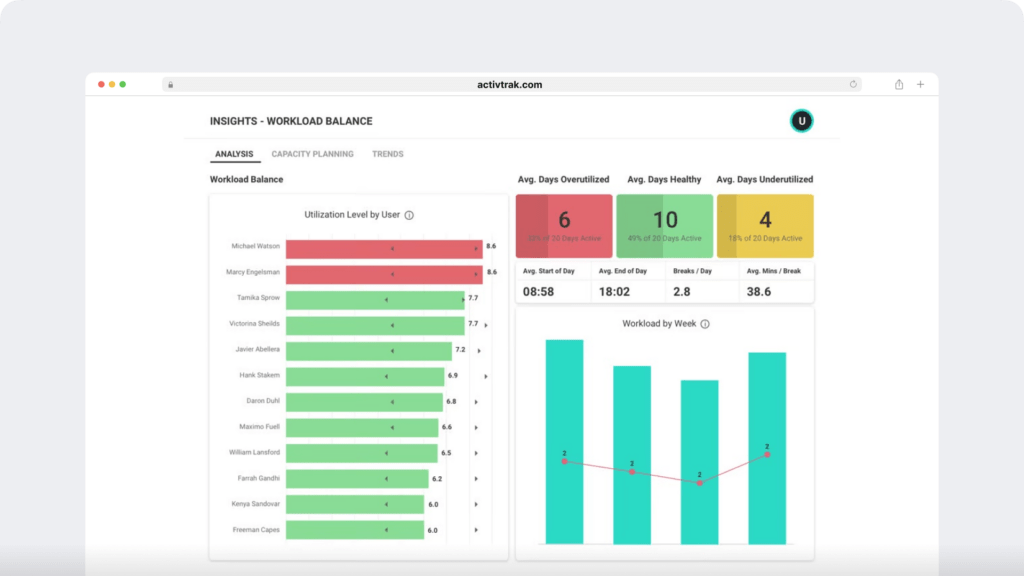Click the Freeman Capes name label
The height and width of the screenshot is (576, 1024).
256,530
